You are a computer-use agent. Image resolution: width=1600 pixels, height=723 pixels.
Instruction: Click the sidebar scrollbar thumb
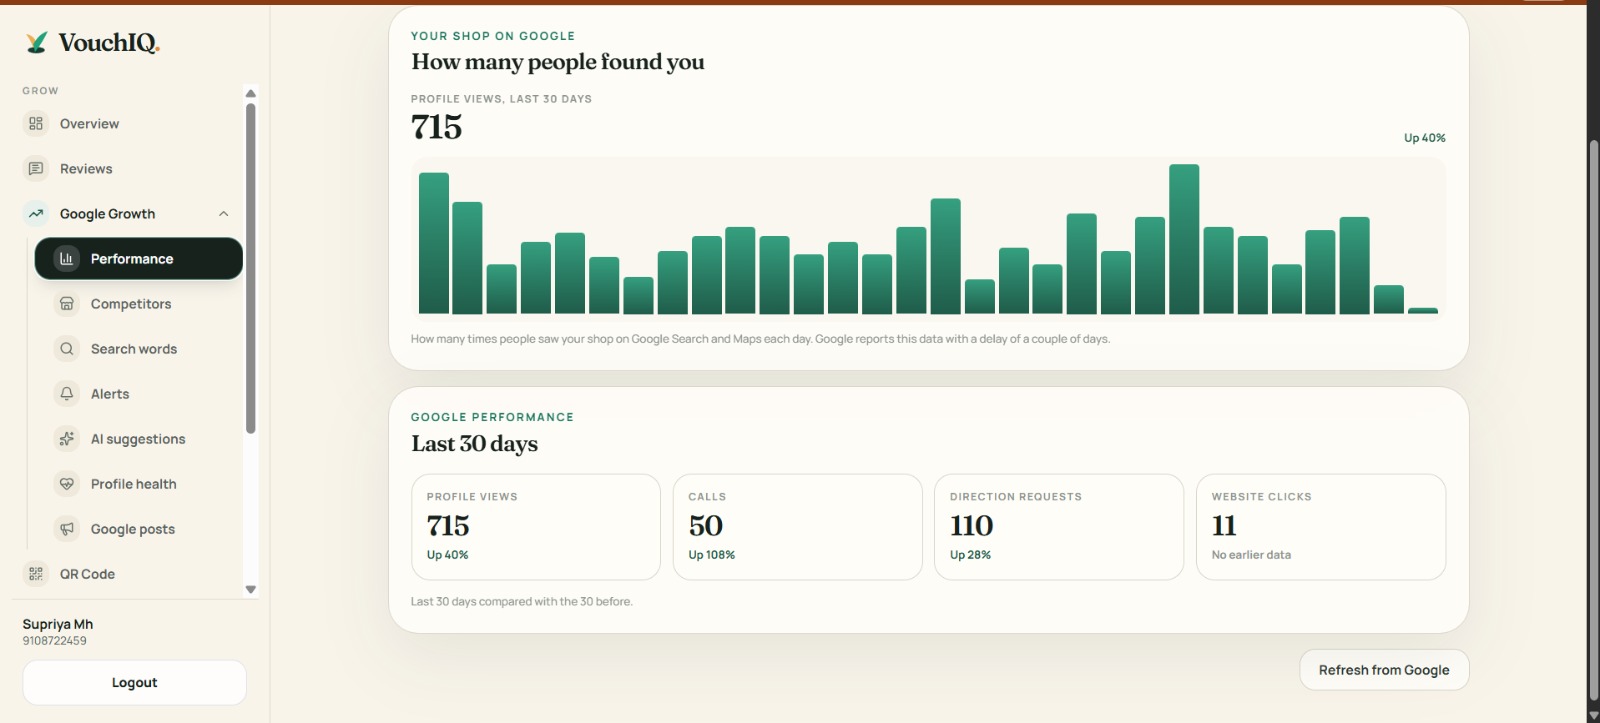coord(251,268)
